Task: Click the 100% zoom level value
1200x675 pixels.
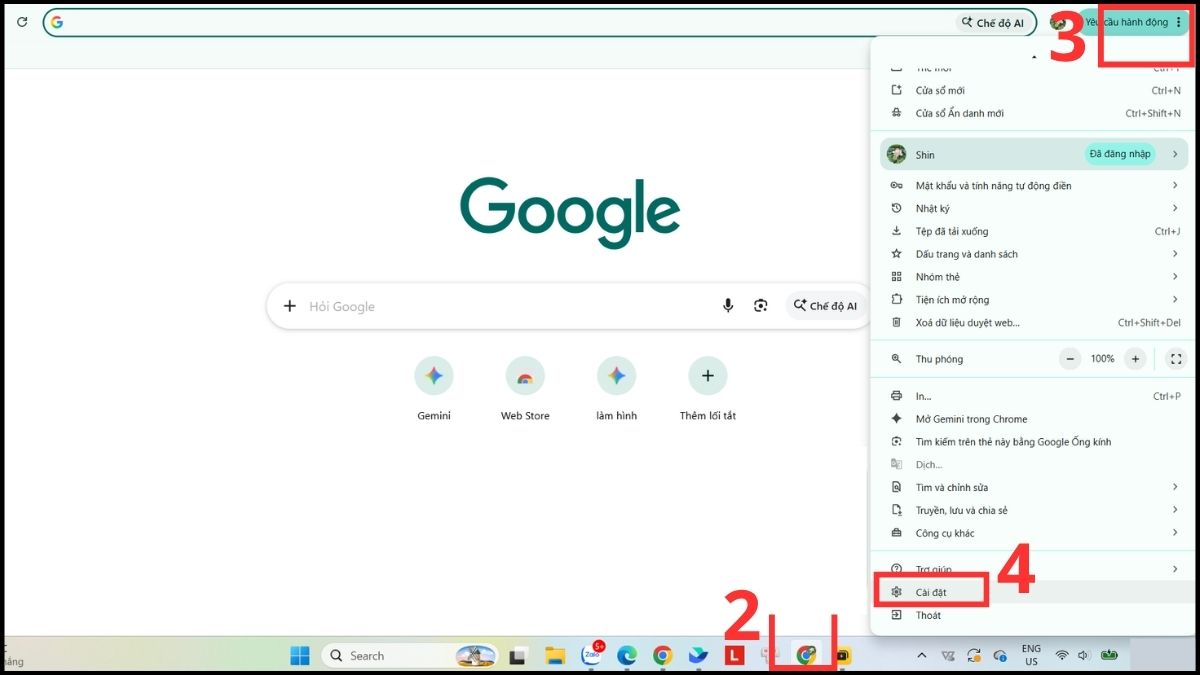Action: click(1102, 358)
